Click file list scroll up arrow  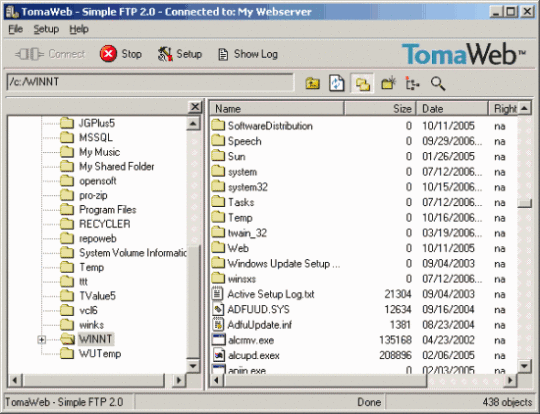pos(524,108)
